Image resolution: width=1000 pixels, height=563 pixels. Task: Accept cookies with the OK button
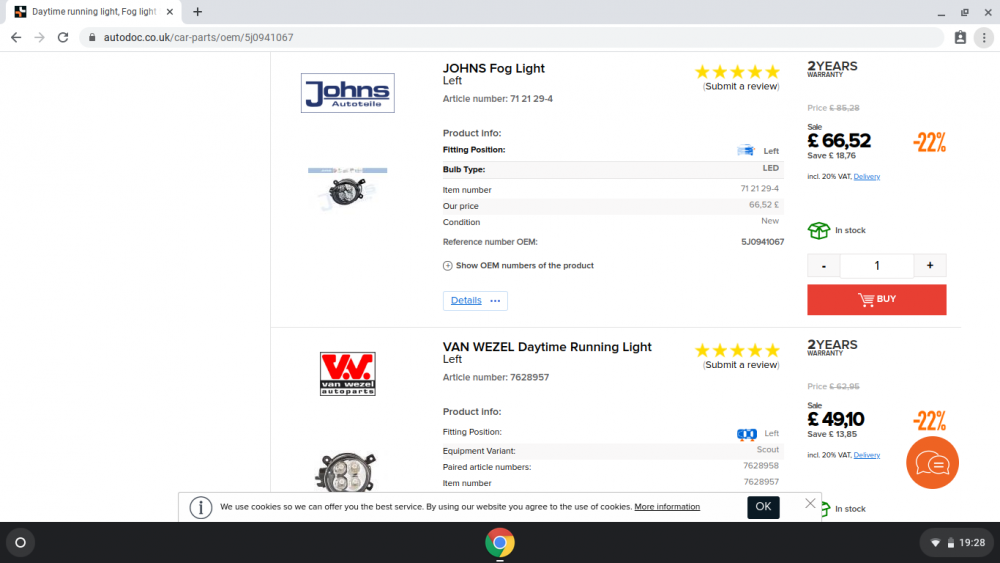pos(763,507)
